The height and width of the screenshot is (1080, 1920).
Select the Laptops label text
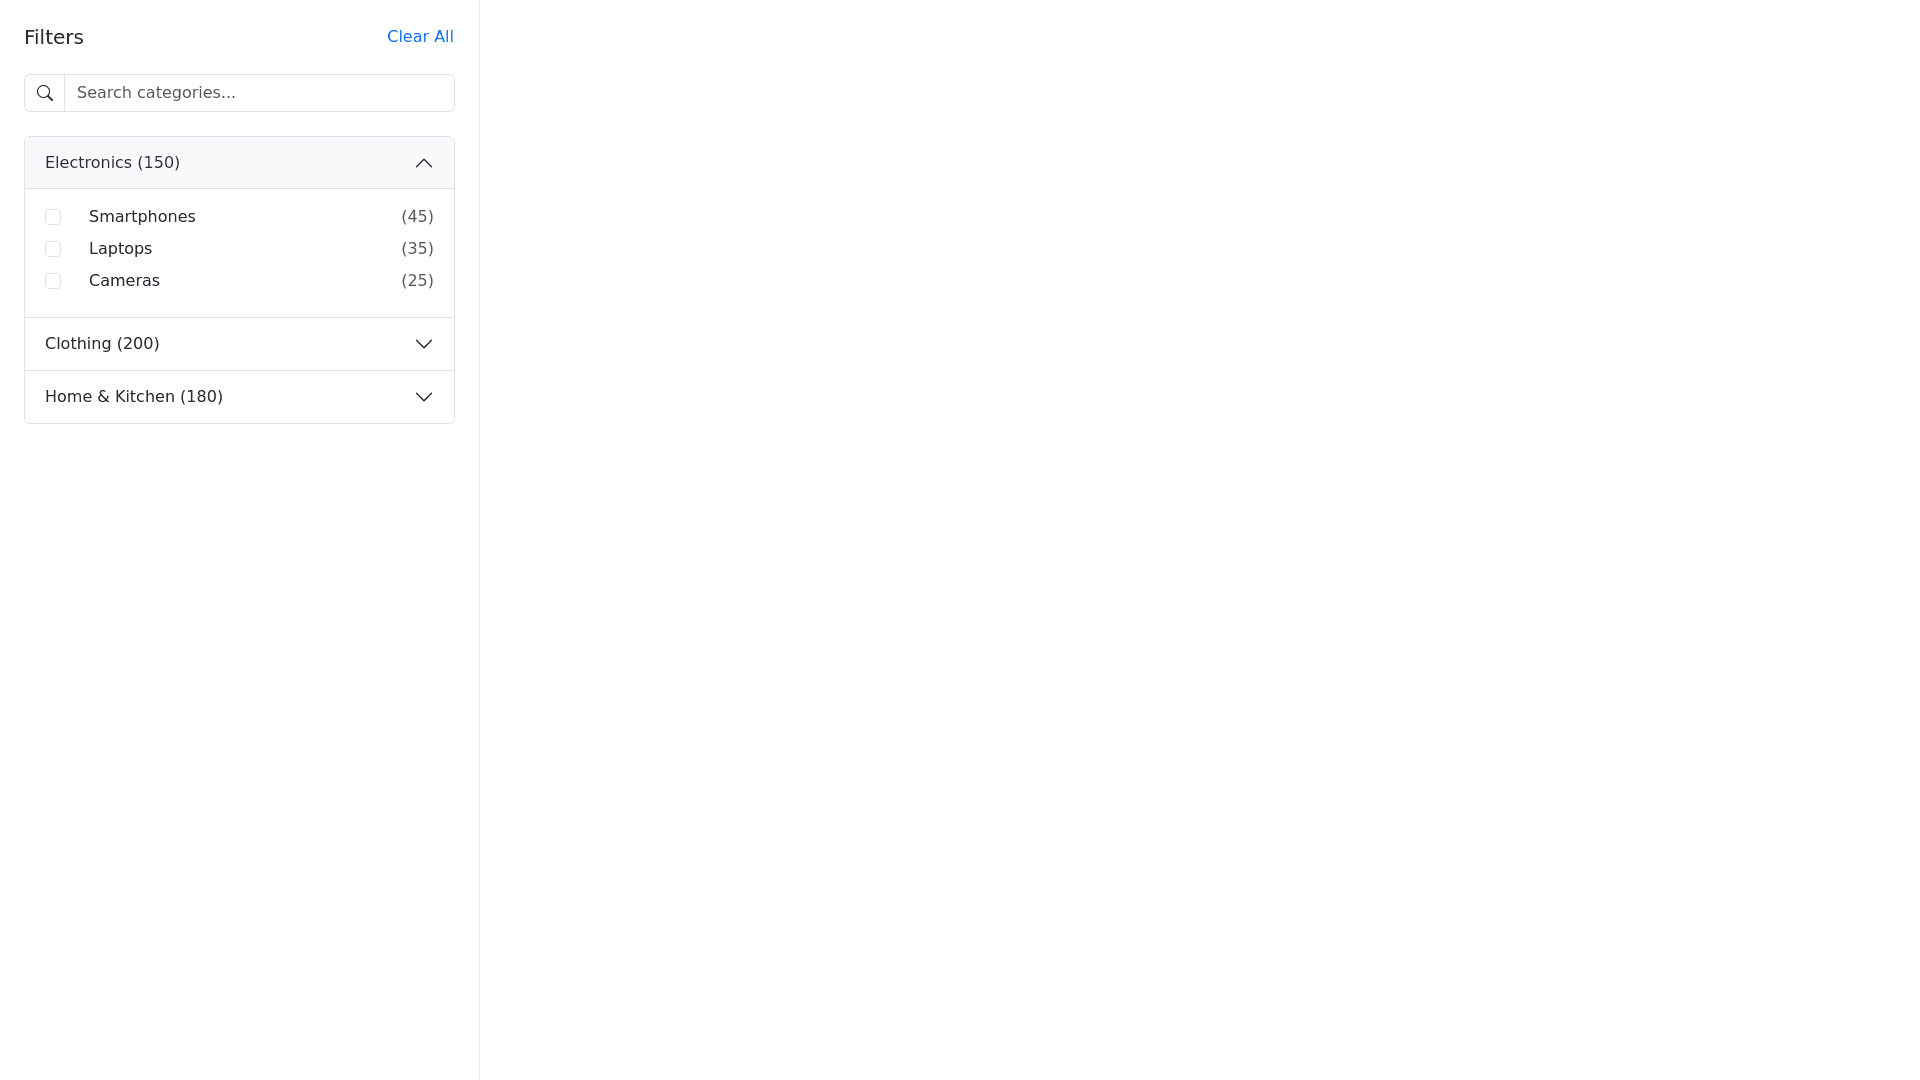(120, 249)
